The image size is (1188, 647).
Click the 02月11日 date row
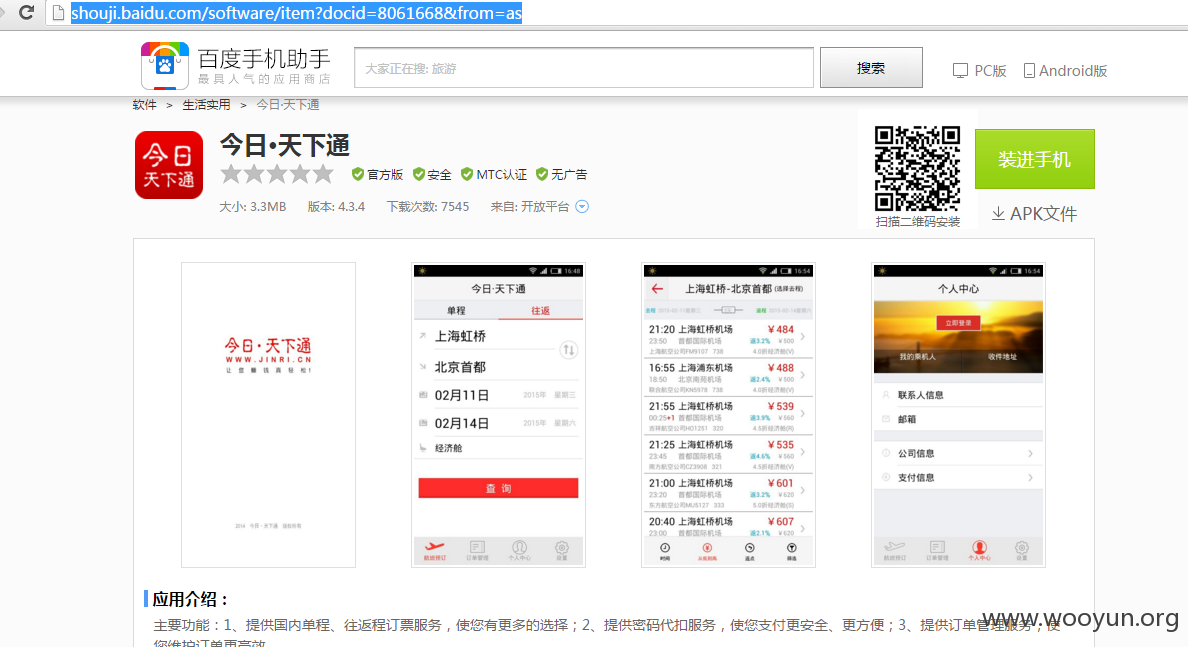pyautogui.click(x=499, y=395)
